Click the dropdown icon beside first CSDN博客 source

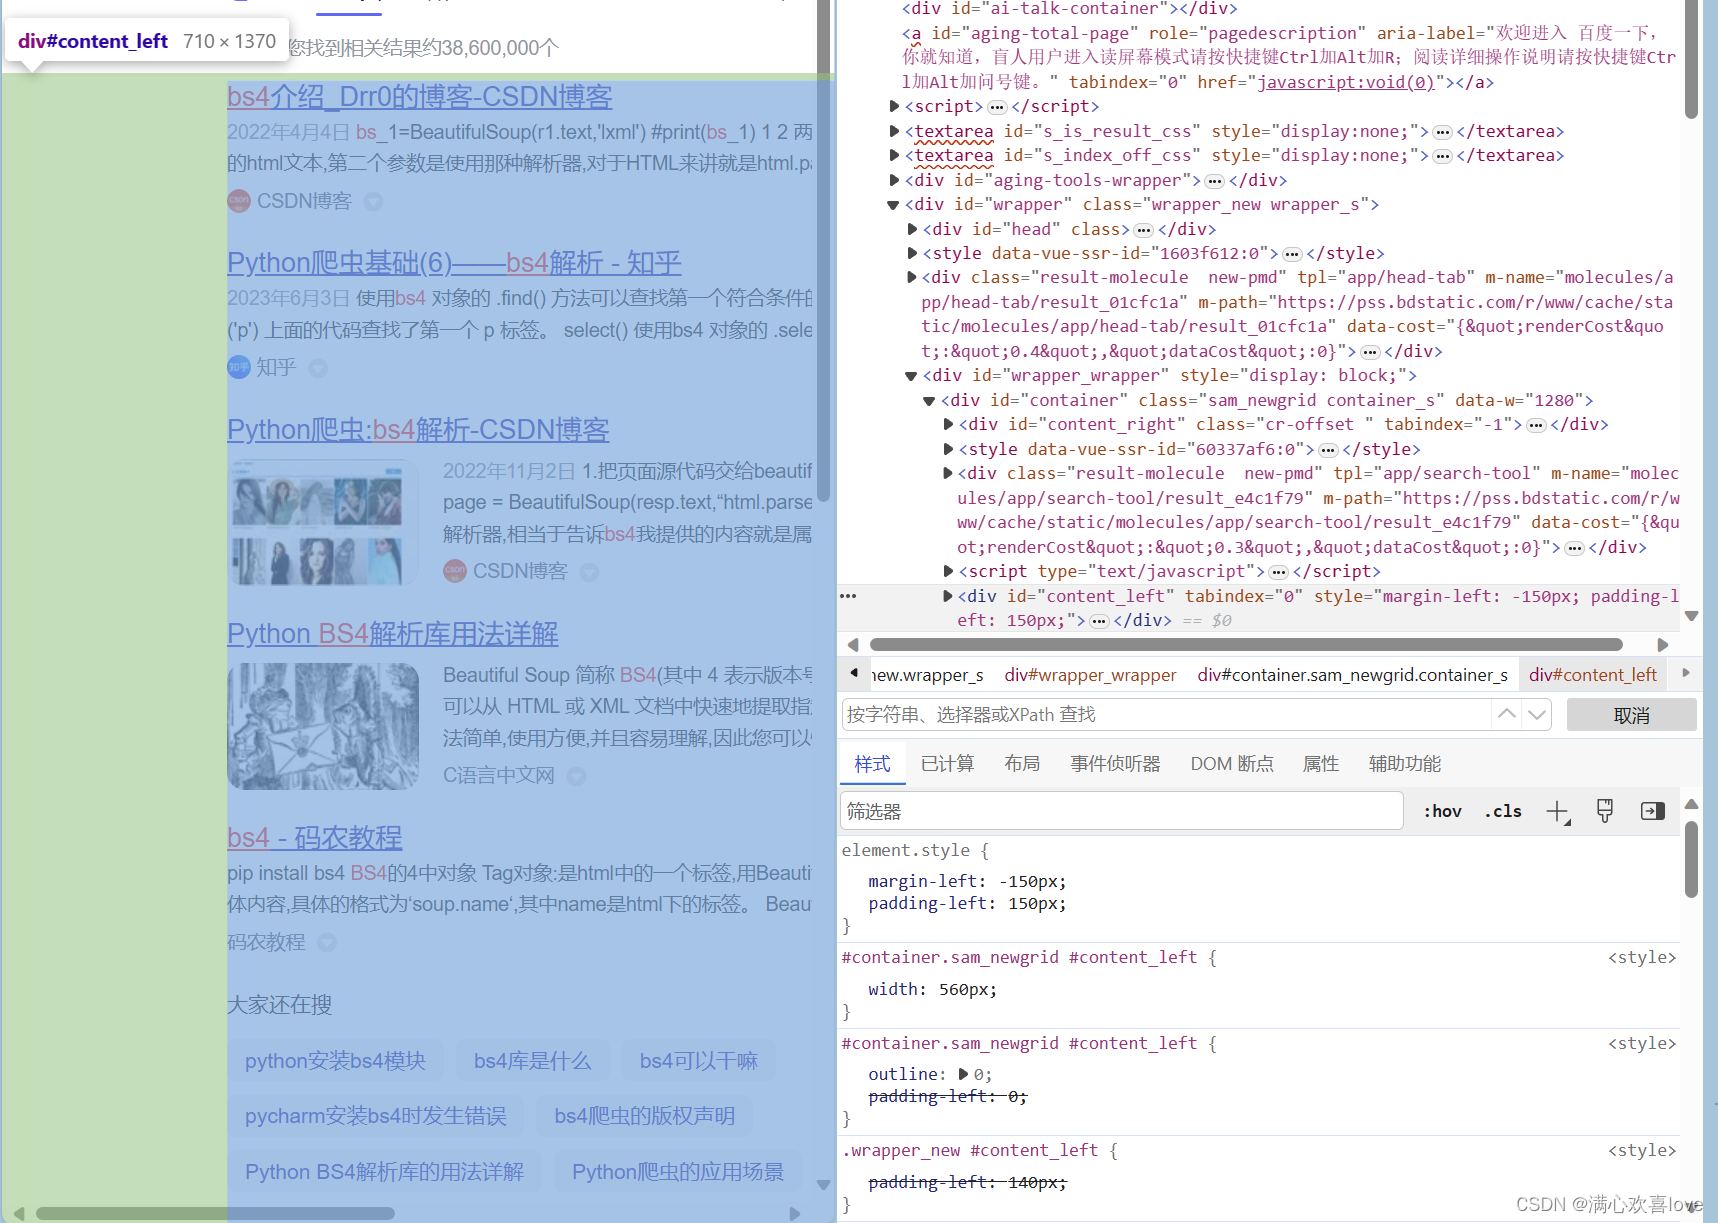click(x=373, y=202)
